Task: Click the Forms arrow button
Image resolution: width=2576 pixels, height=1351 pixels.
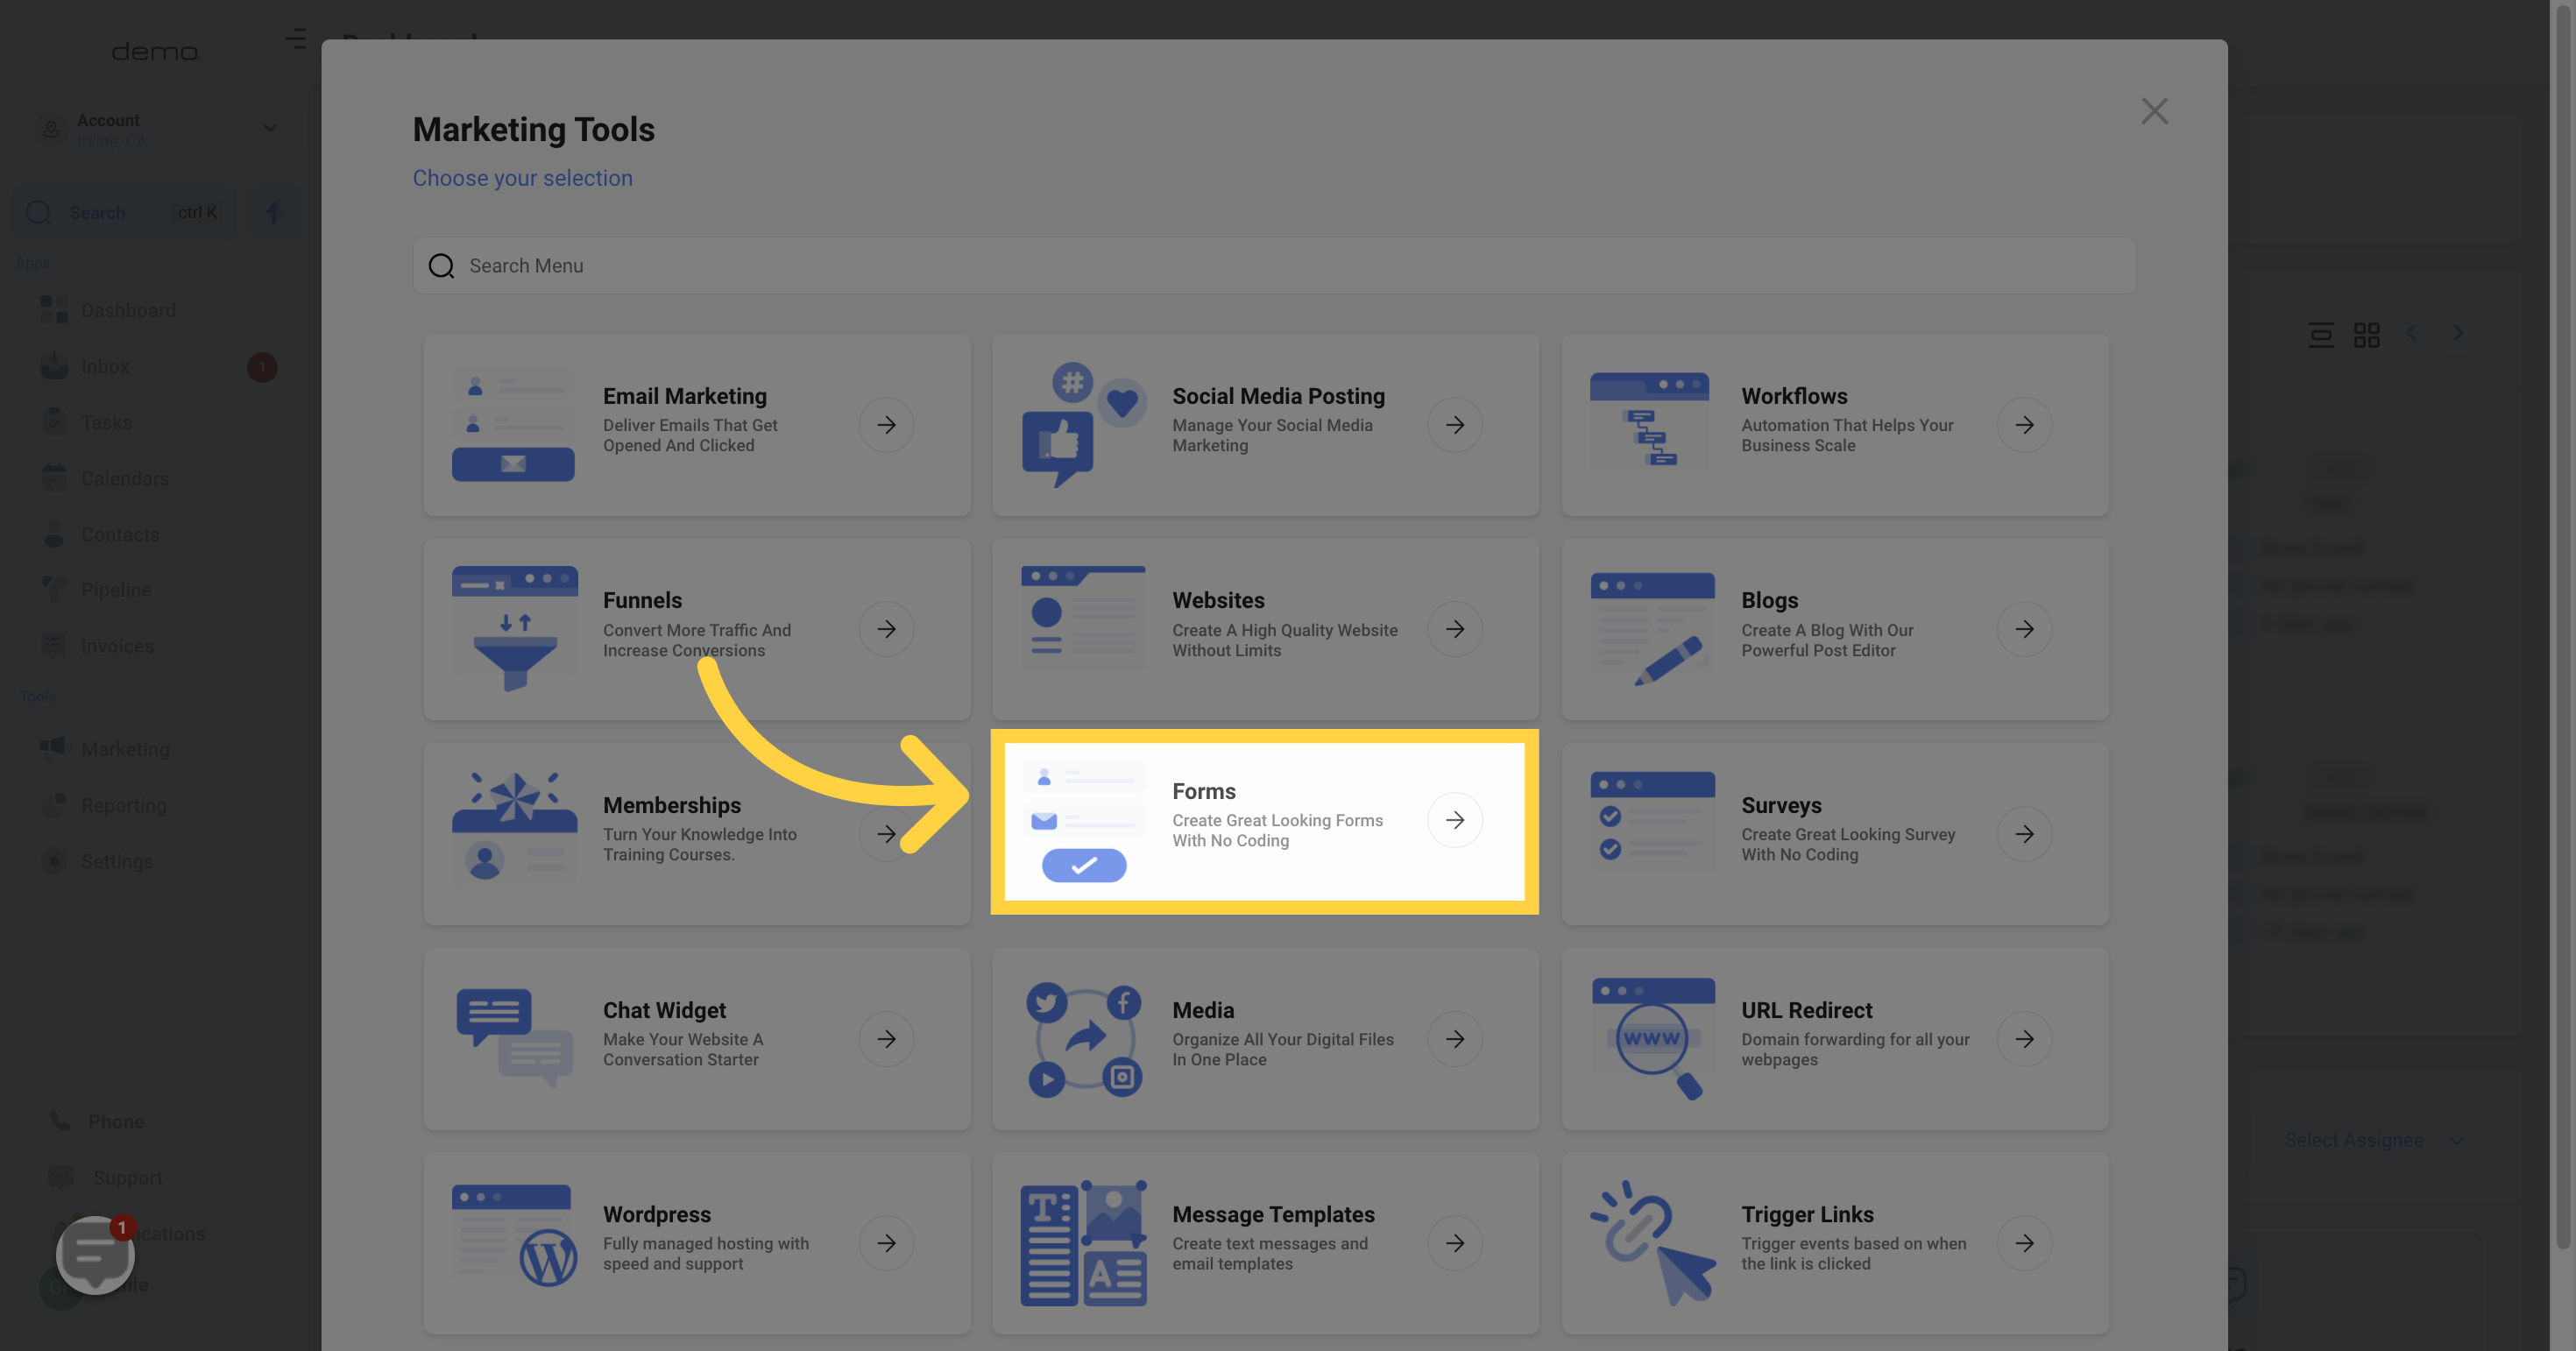Action: tap(1455, 820)
